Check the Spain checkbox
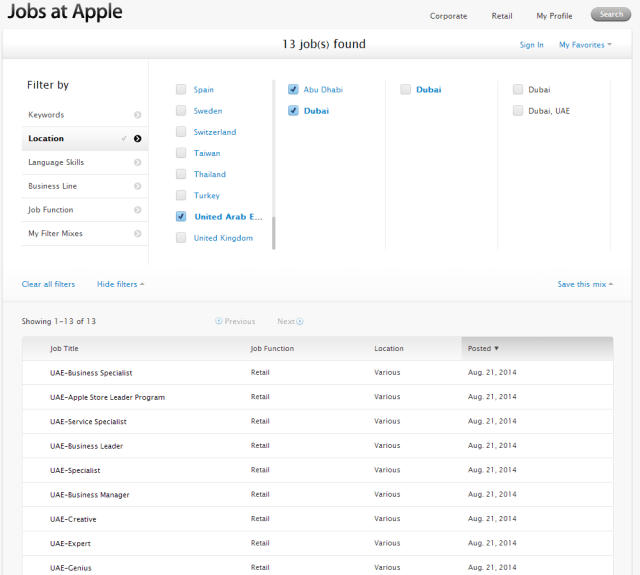This screenshot has height=575, width=640. tap(181, 89)
